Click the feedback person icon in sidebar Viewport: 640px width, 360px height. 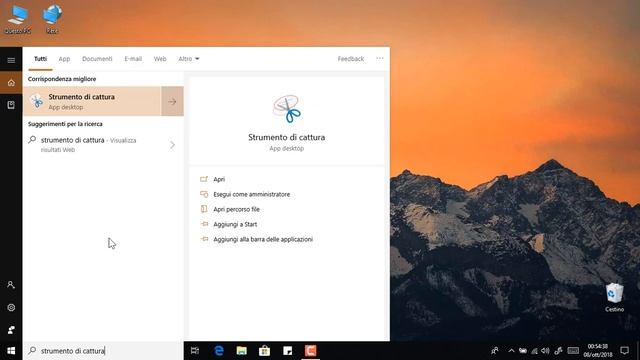coord(11,330)
